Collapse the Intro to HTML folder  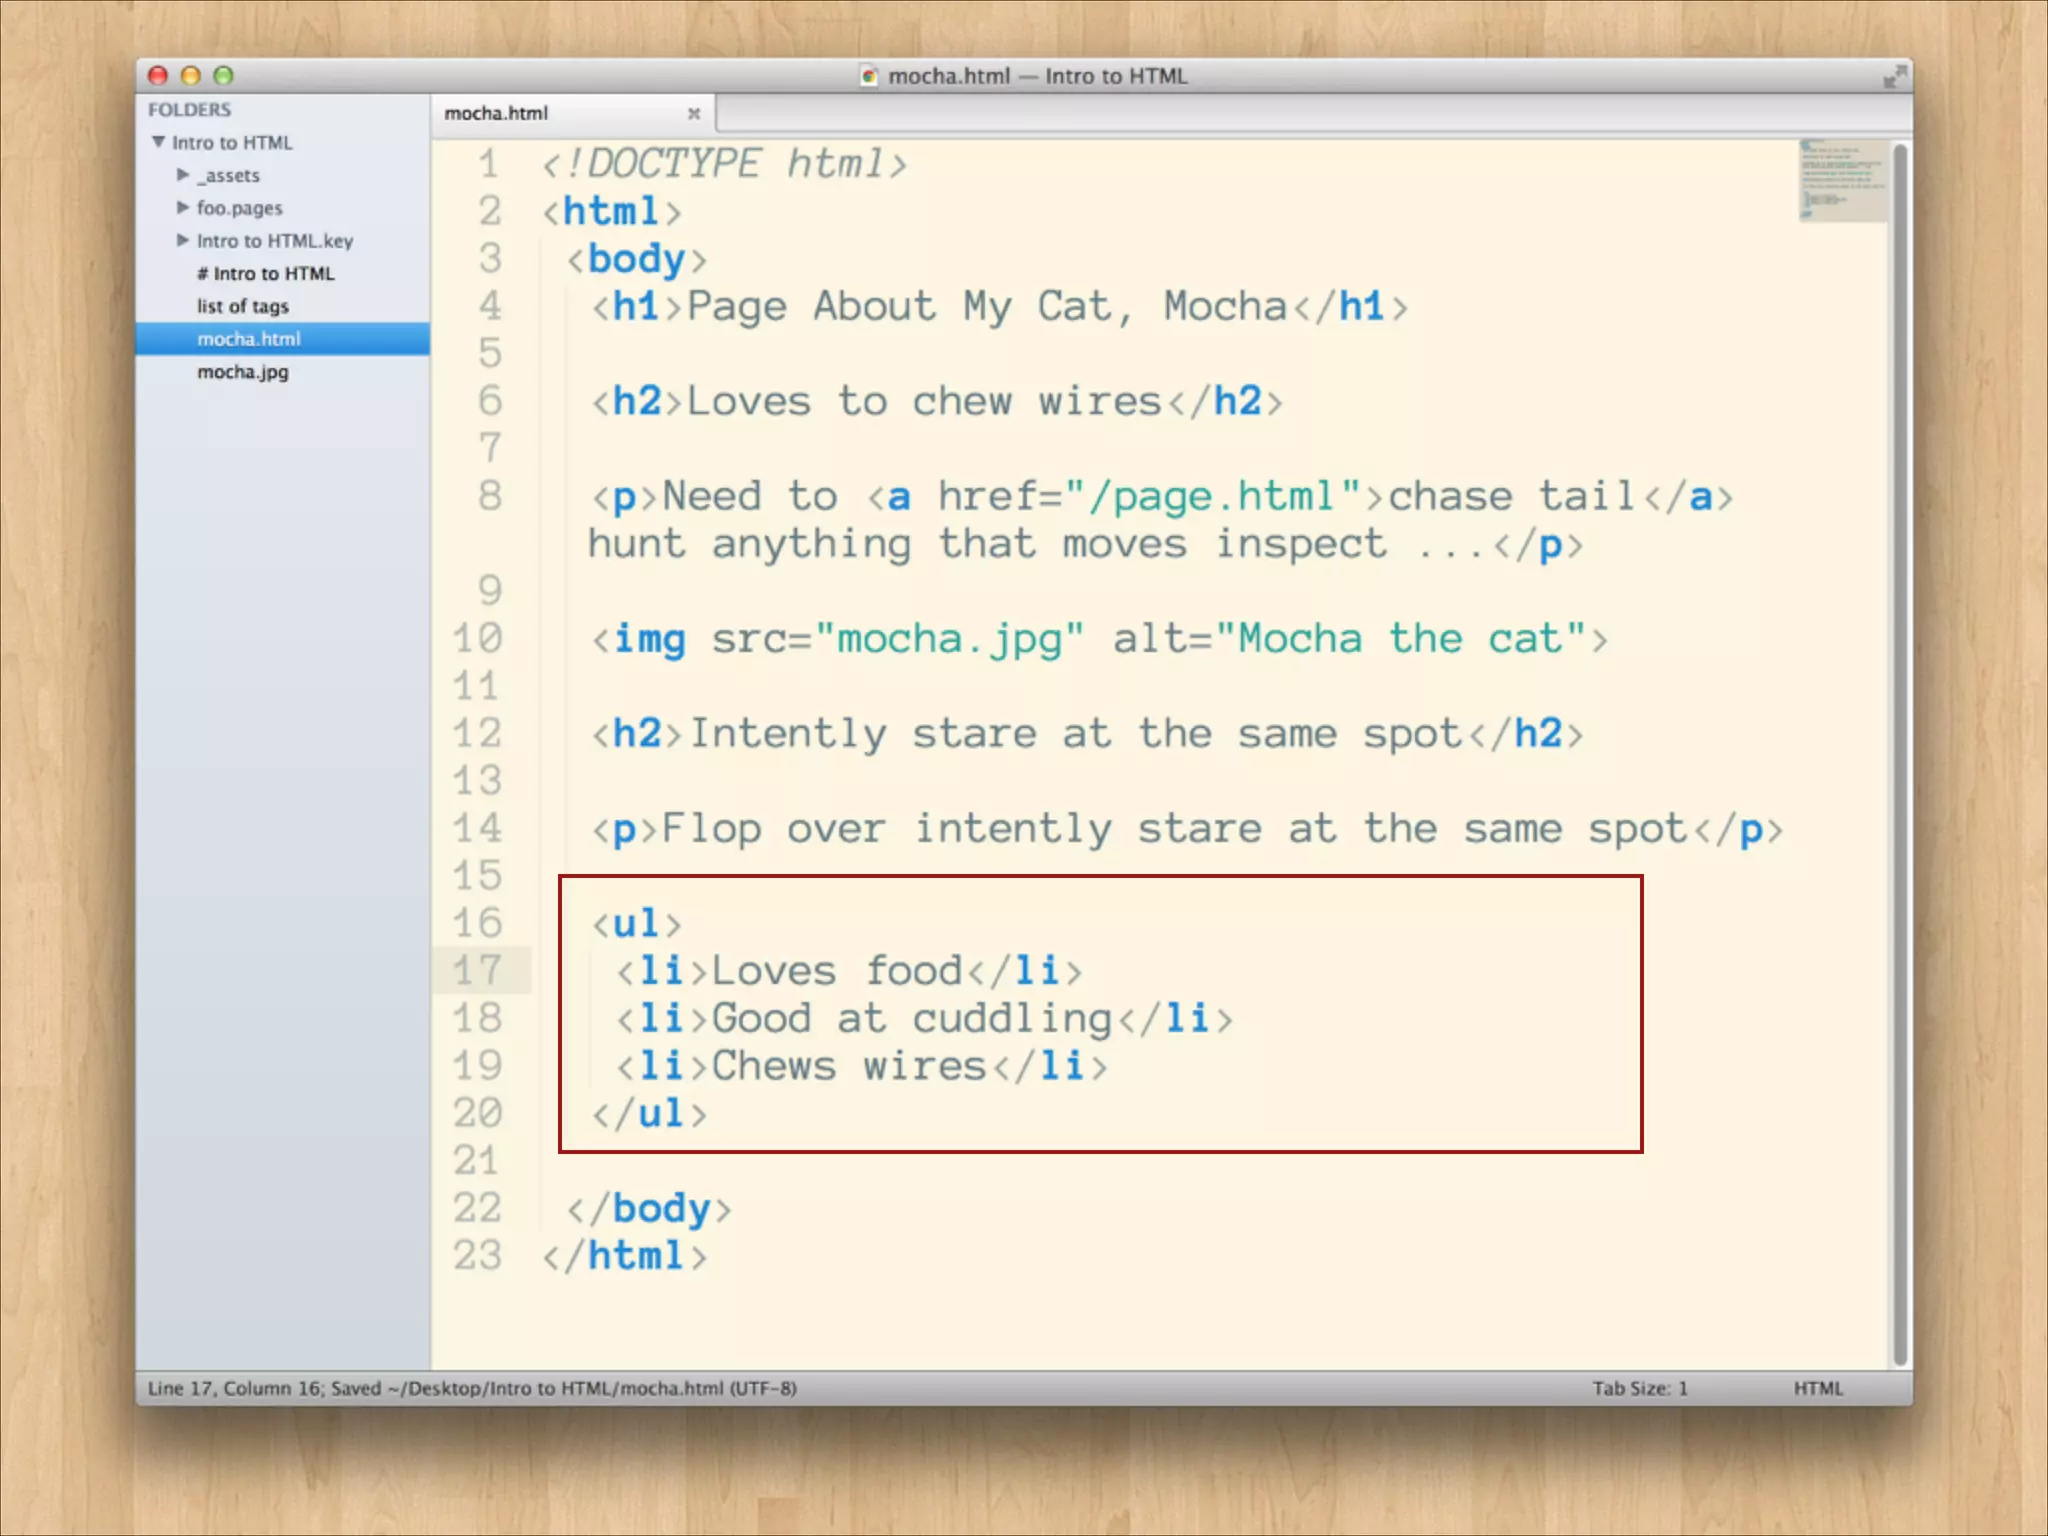pyautogui.click(x=159, y=142)
